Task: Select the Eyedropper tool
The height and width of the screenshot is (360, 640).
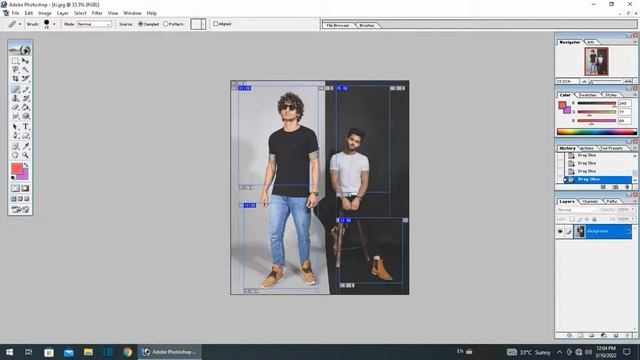Action: click(x=25, y=146)
